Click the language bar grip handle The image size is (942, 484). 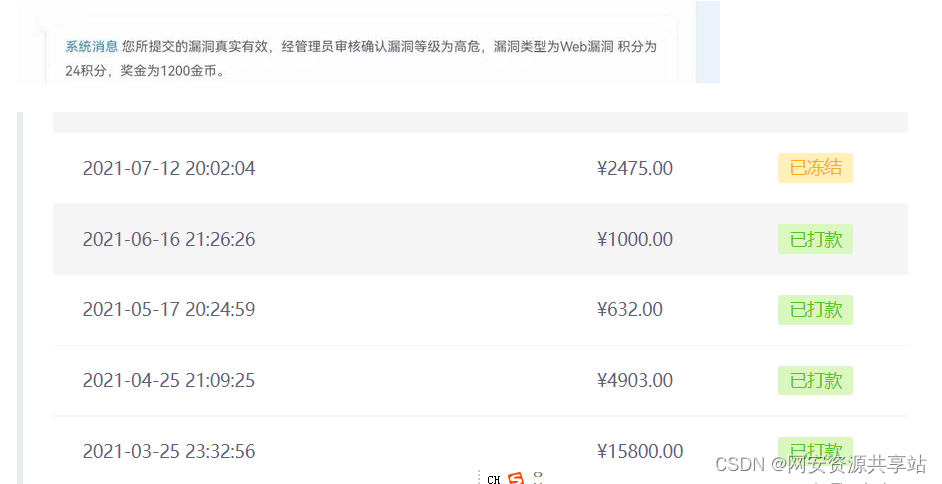[x=479, y=477]
